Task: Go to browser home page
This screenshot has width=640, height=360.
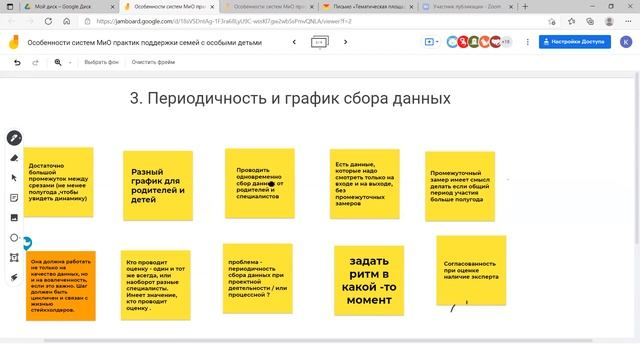Action: click(x=67, y=22)
